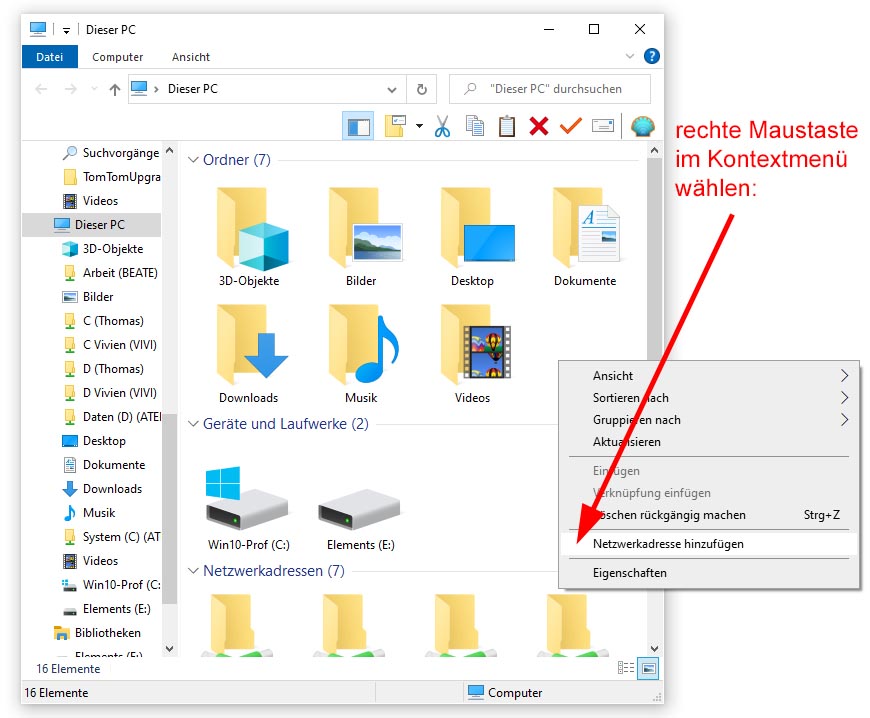
Task: Click the Copy icon in toolbar
Action: [475, 126]
